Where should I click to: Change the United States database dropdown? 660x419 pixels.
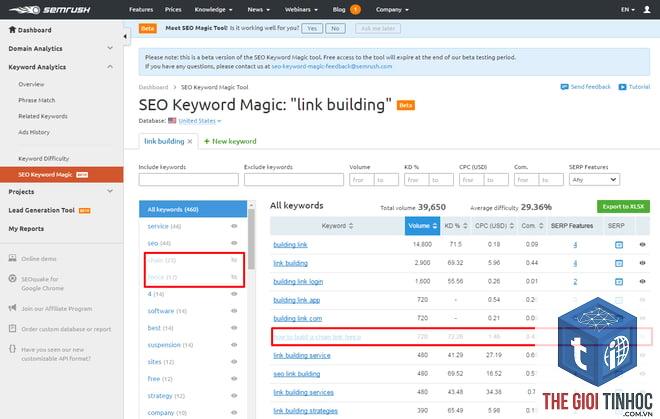(200, 121)
